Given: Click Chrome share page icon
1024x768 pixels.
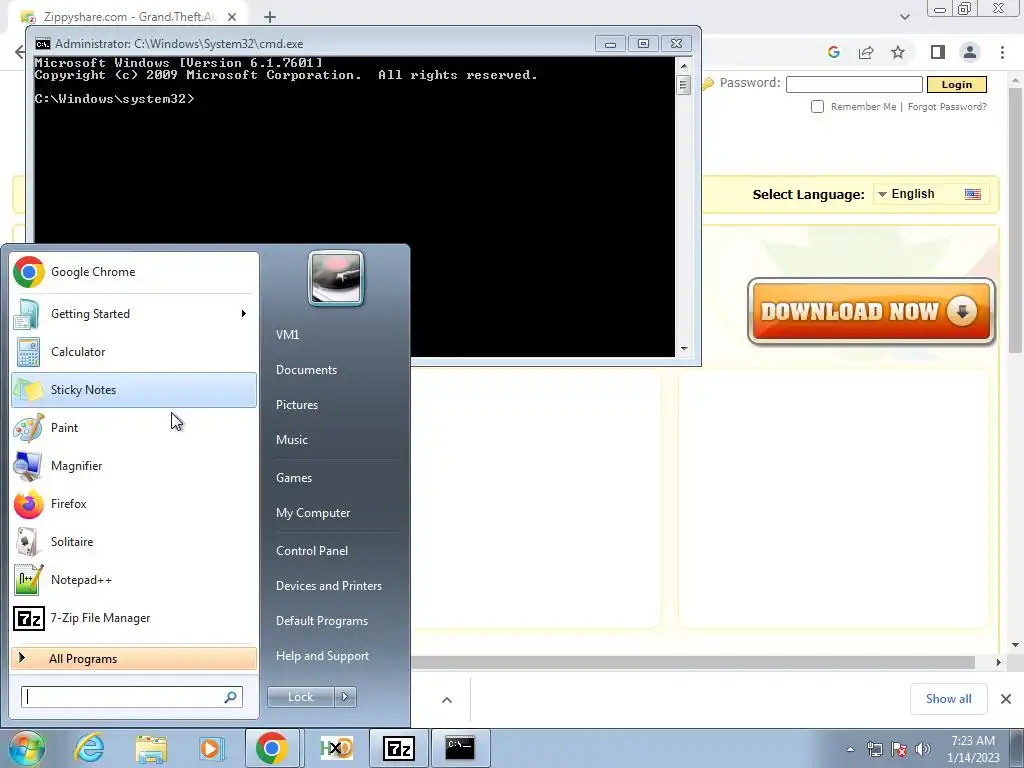Looking at the screenshot, I should click(x=866, y=52).
